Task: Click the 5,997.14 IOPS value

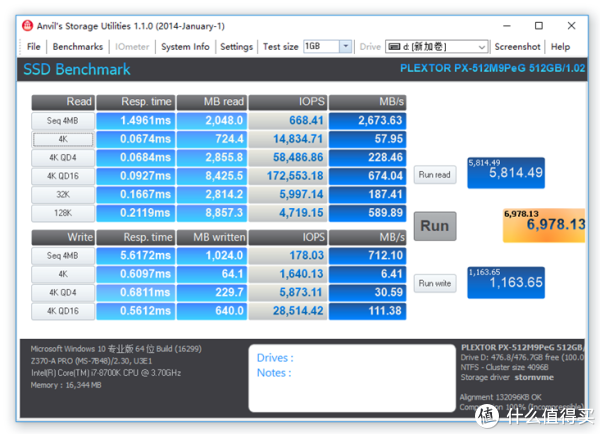Action: (x=288, y=194)
